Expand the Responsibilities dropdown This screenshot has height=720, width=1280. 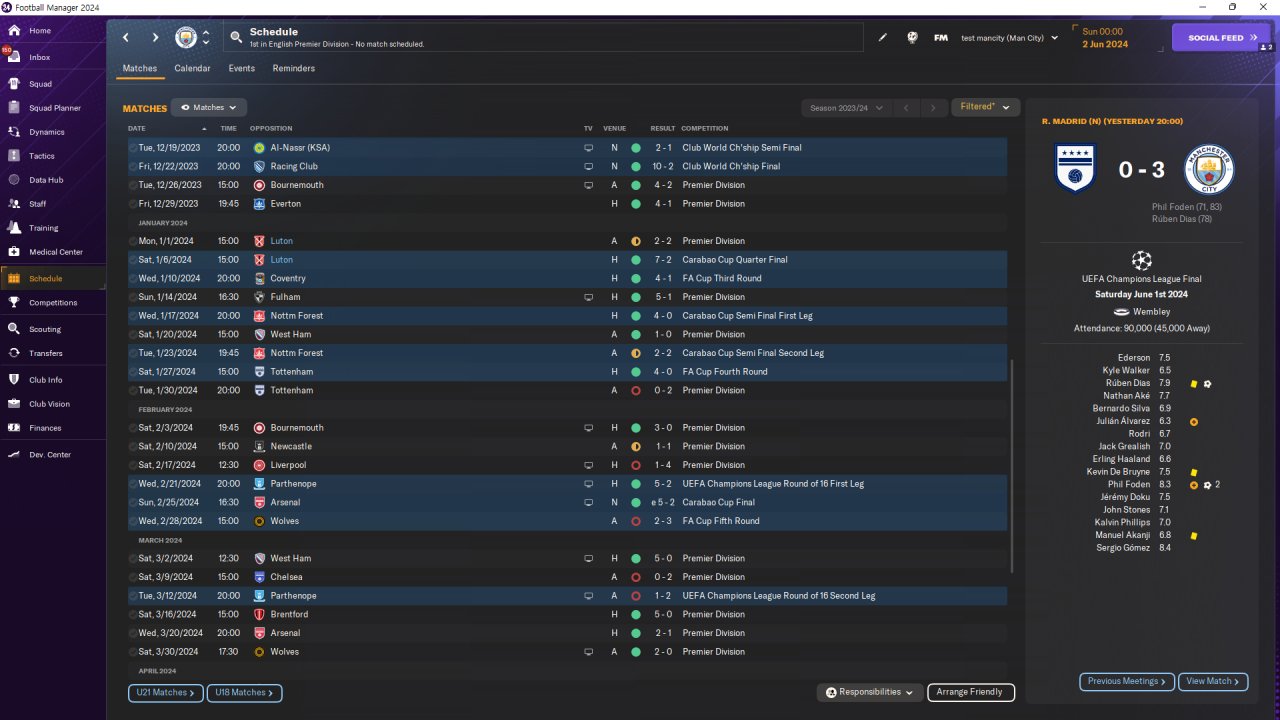pos(869,692)
